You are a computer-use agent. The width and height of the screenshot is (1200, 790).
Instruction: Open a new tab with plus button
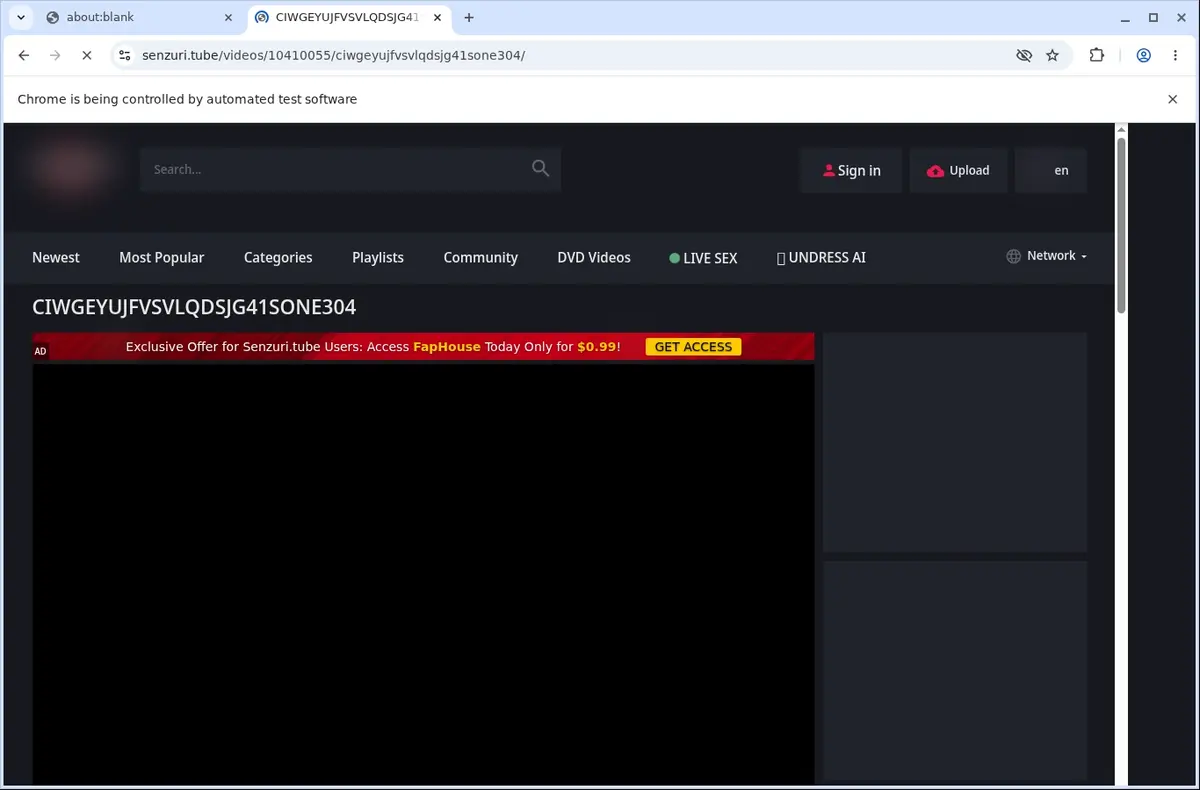coord(469,17)
